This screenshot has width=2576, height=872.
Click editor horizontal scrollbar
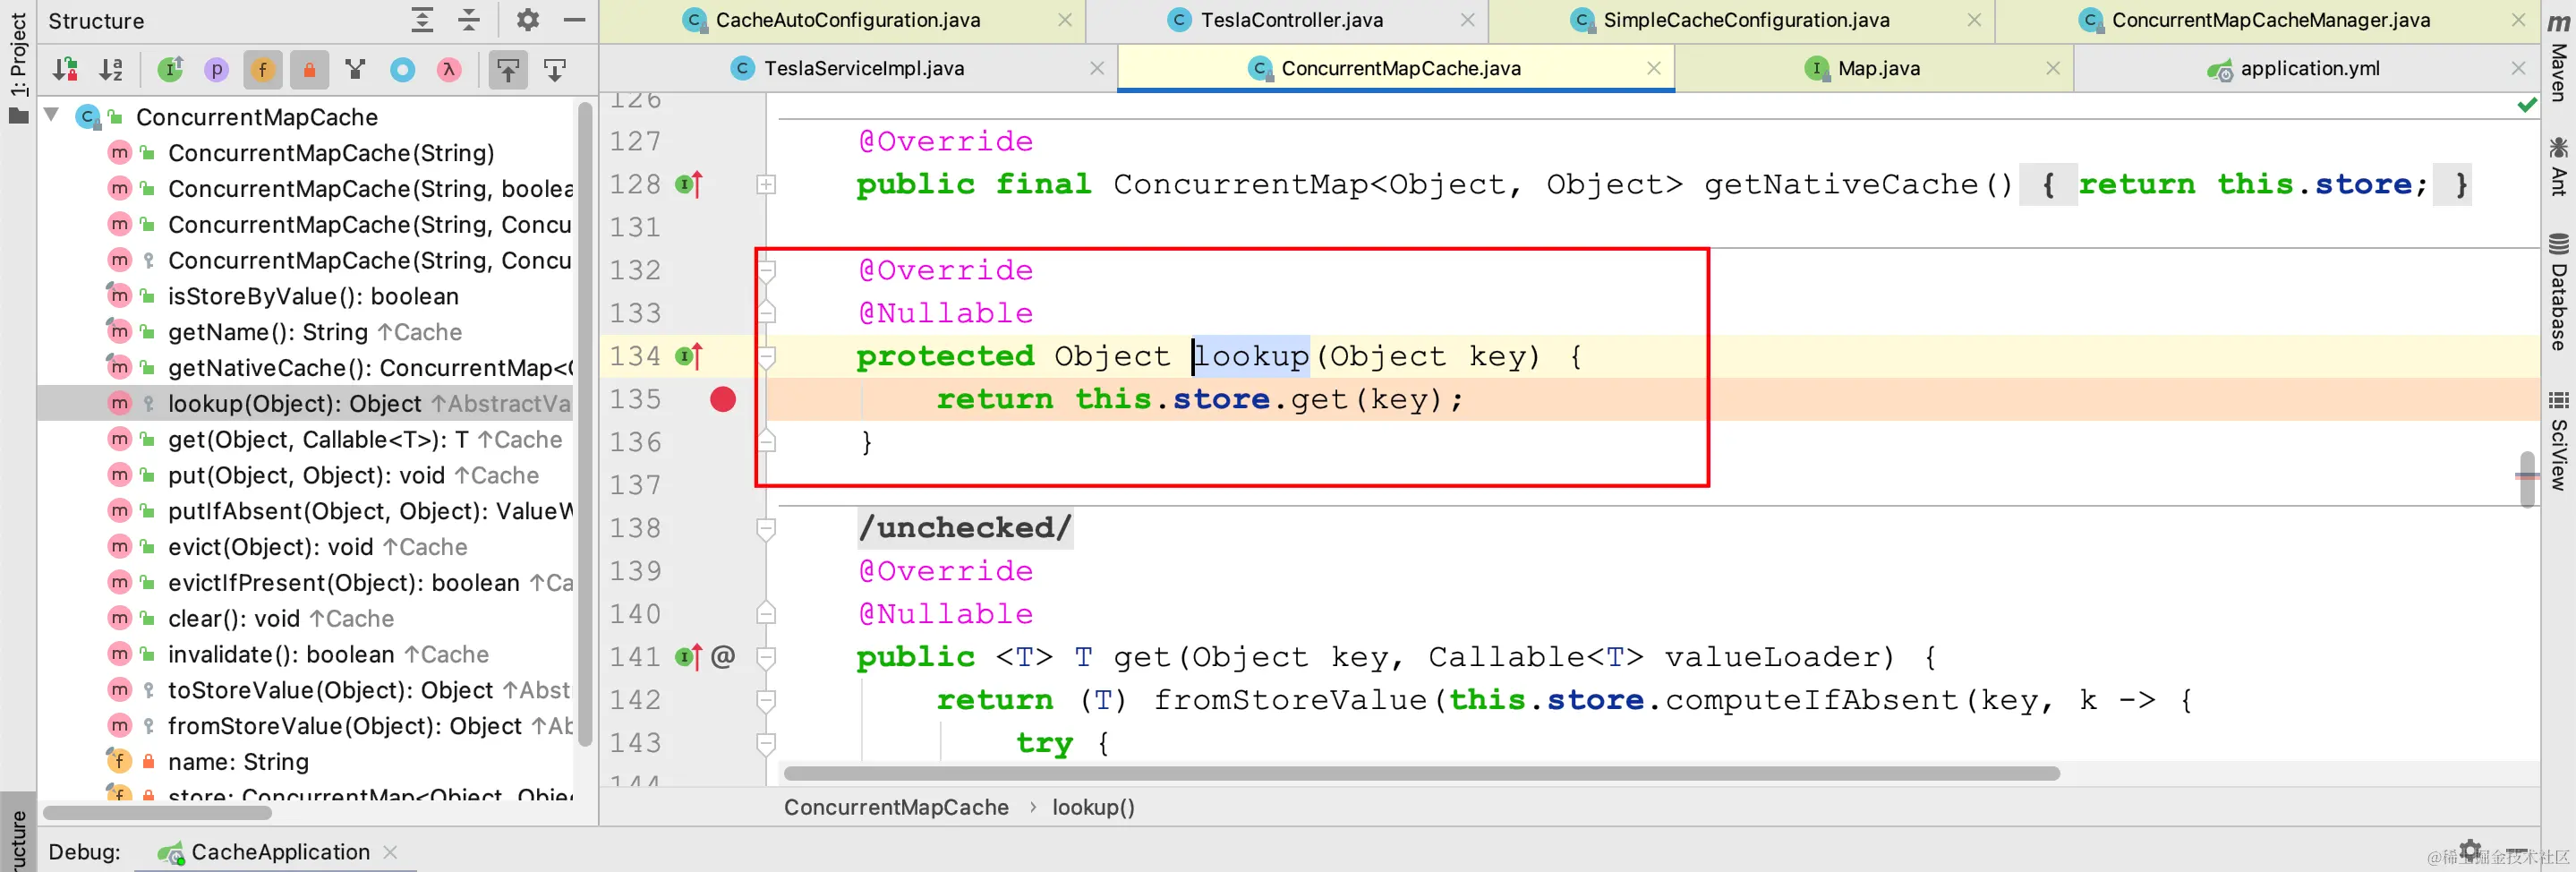pyautogui.click(x=1421, y=773)
